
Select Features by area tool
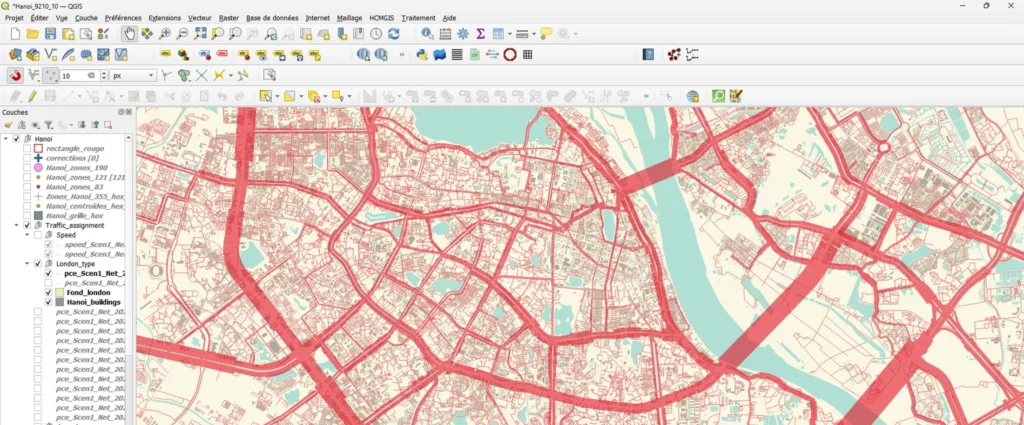tap(265, 97)
